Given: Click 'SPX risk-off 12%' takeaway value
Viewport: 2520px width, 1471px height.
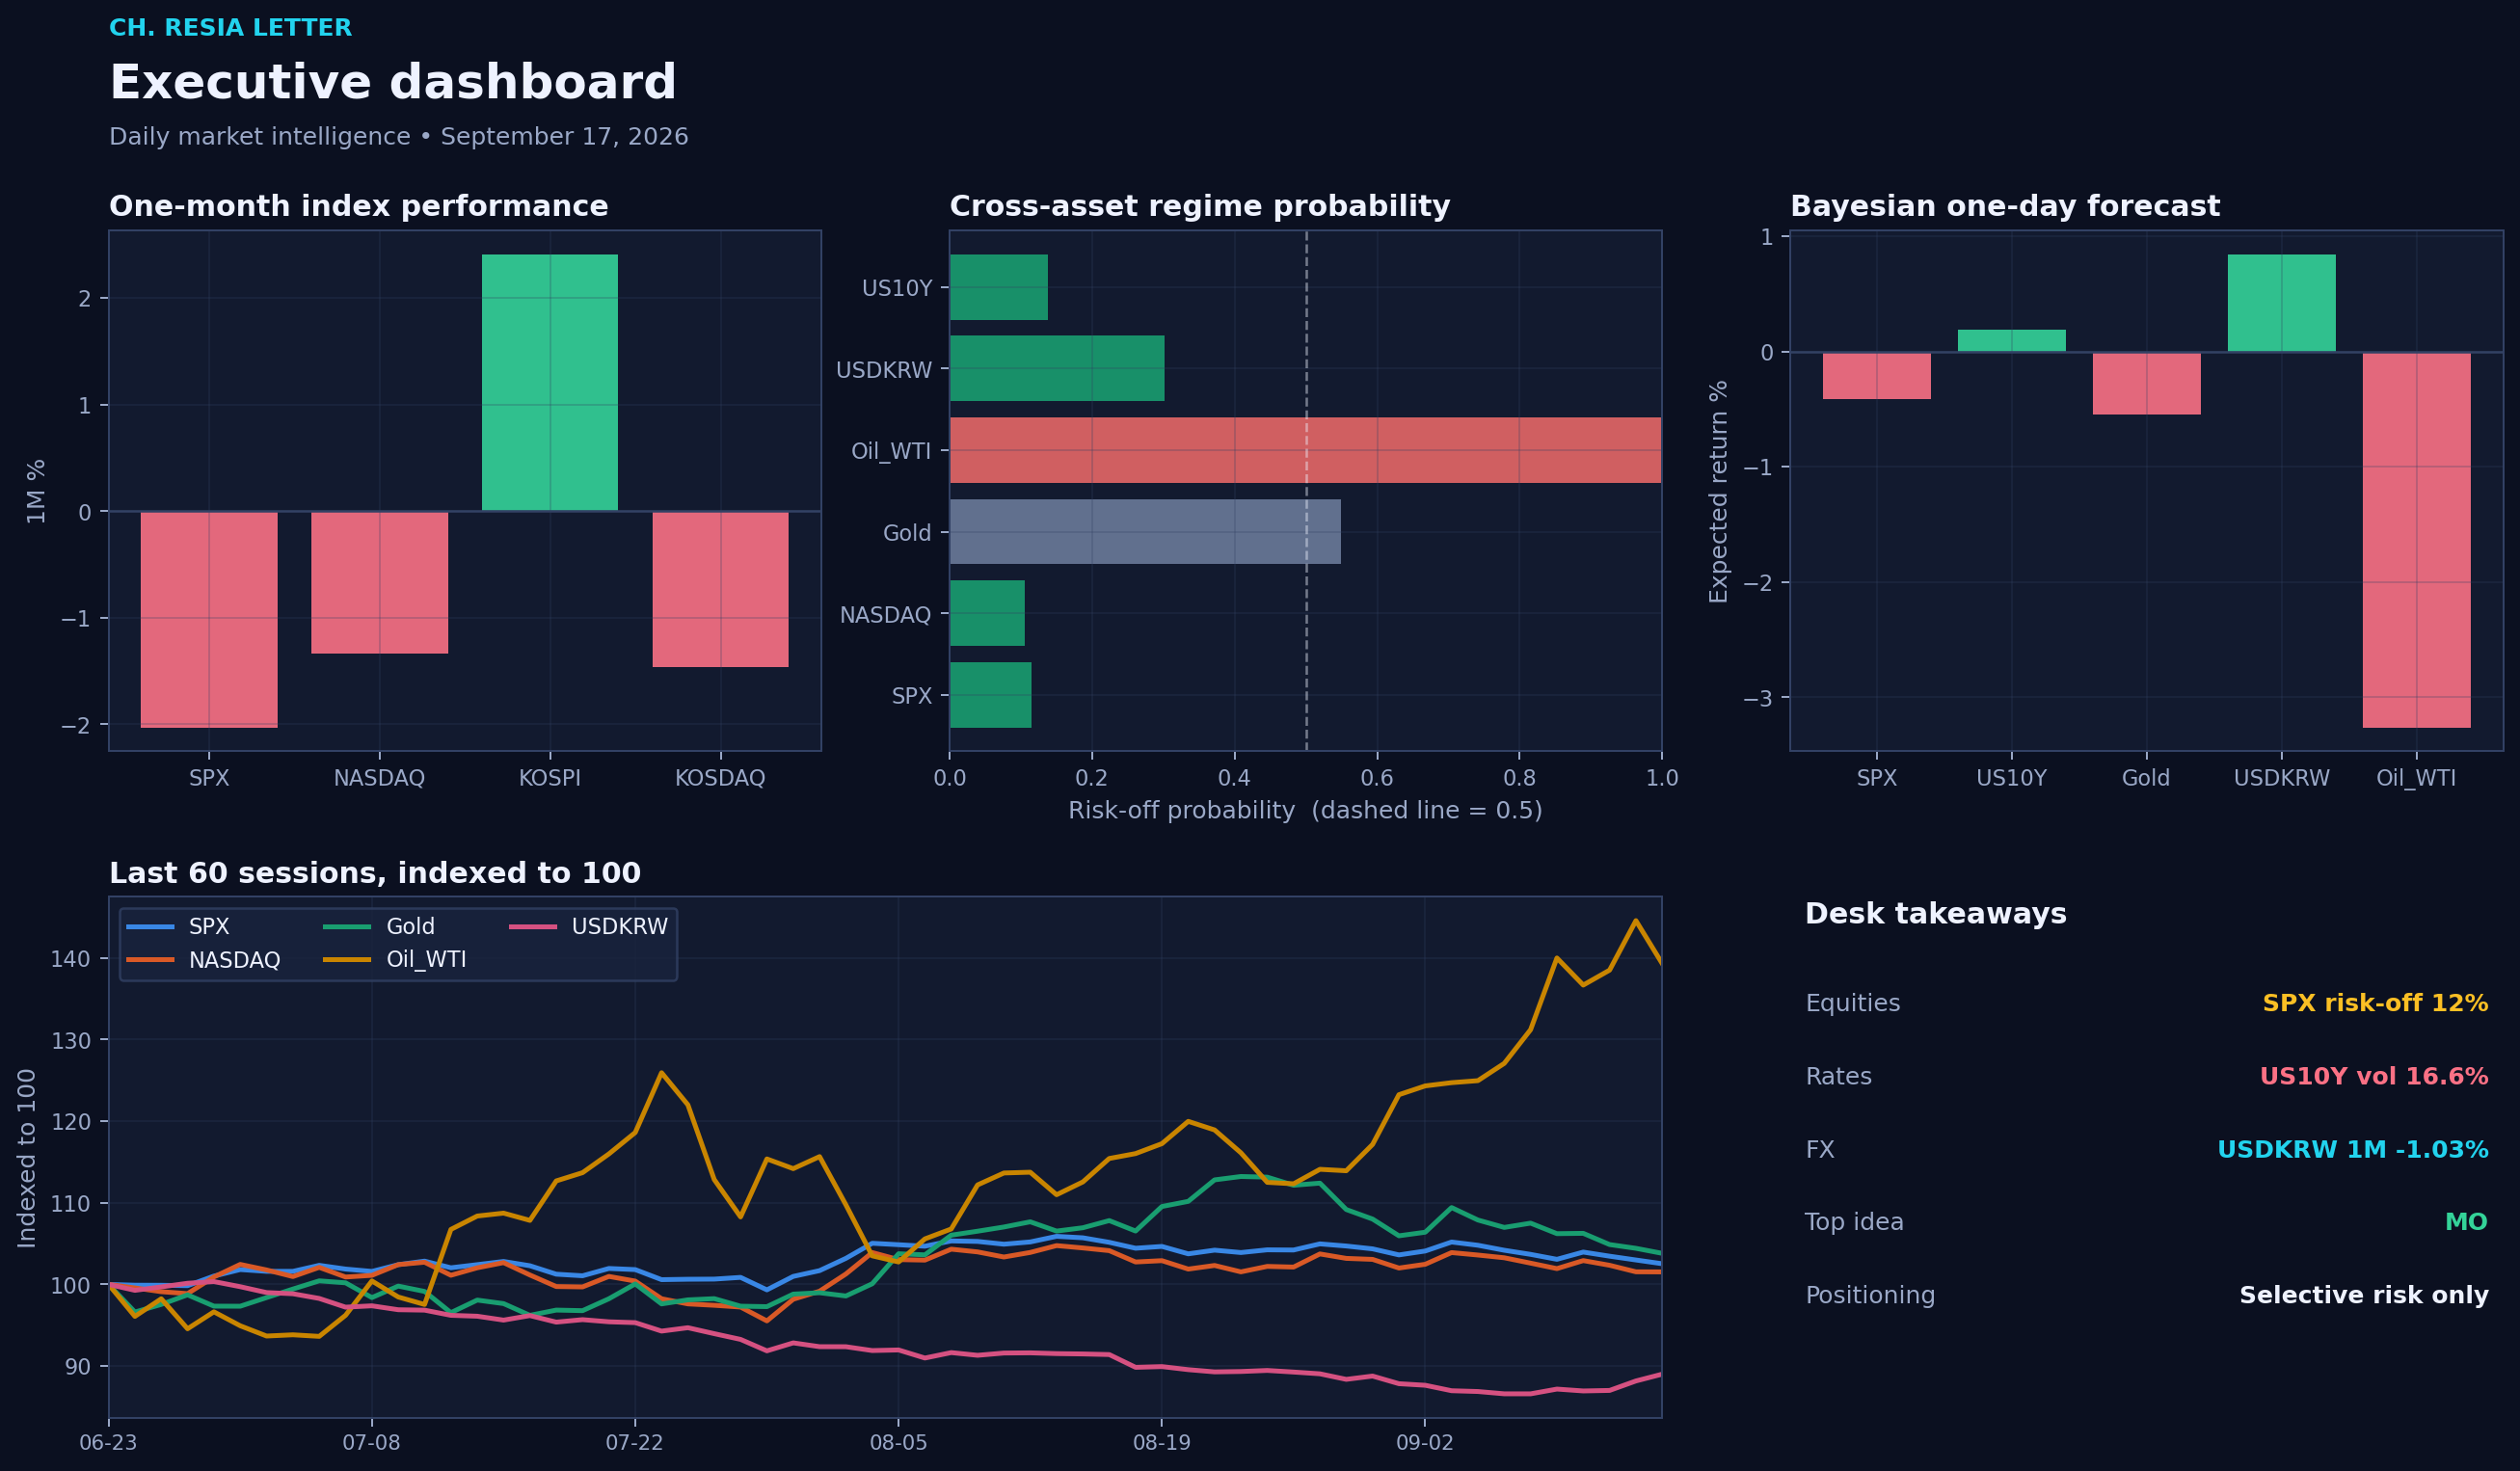Looking at the screenshot, I should tap(2375, 1003).
